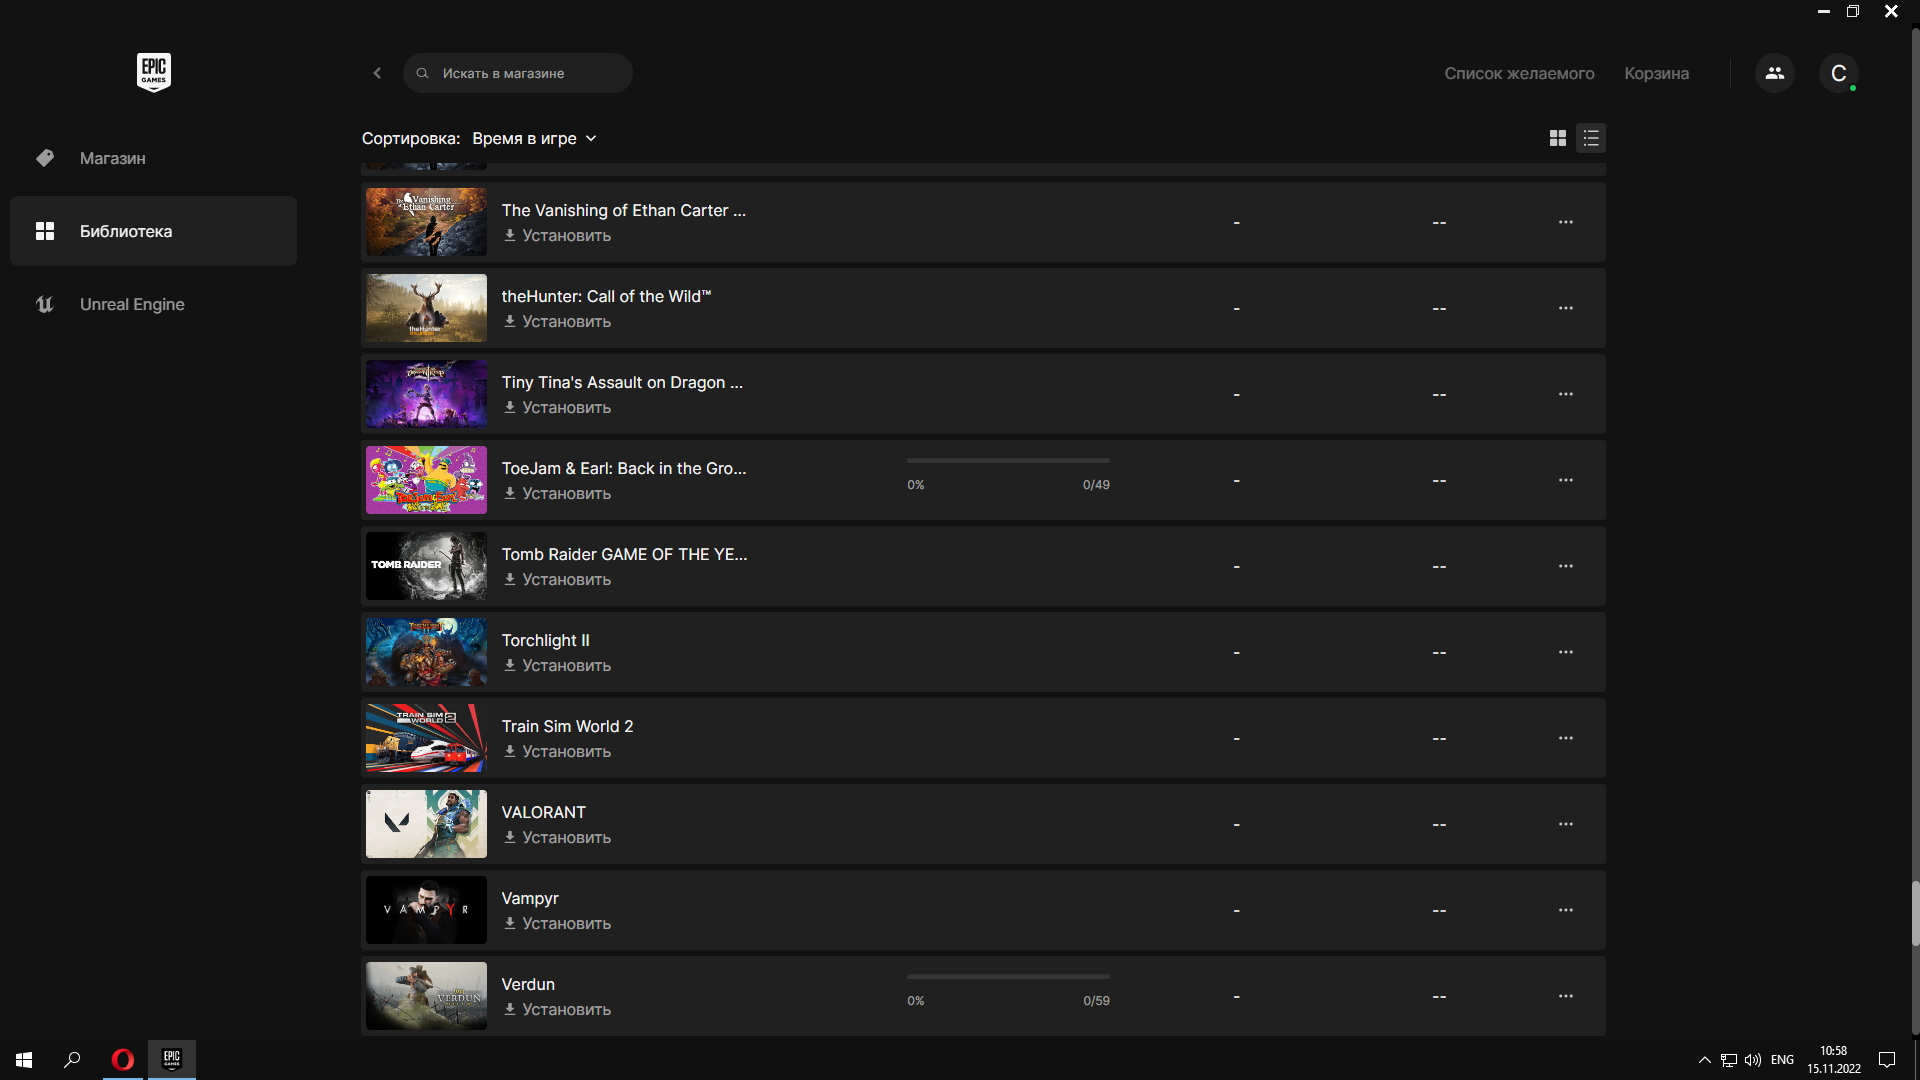Click Tiny Tina's Assault cover art
1920x1080 pixels.
pos(426,394)
